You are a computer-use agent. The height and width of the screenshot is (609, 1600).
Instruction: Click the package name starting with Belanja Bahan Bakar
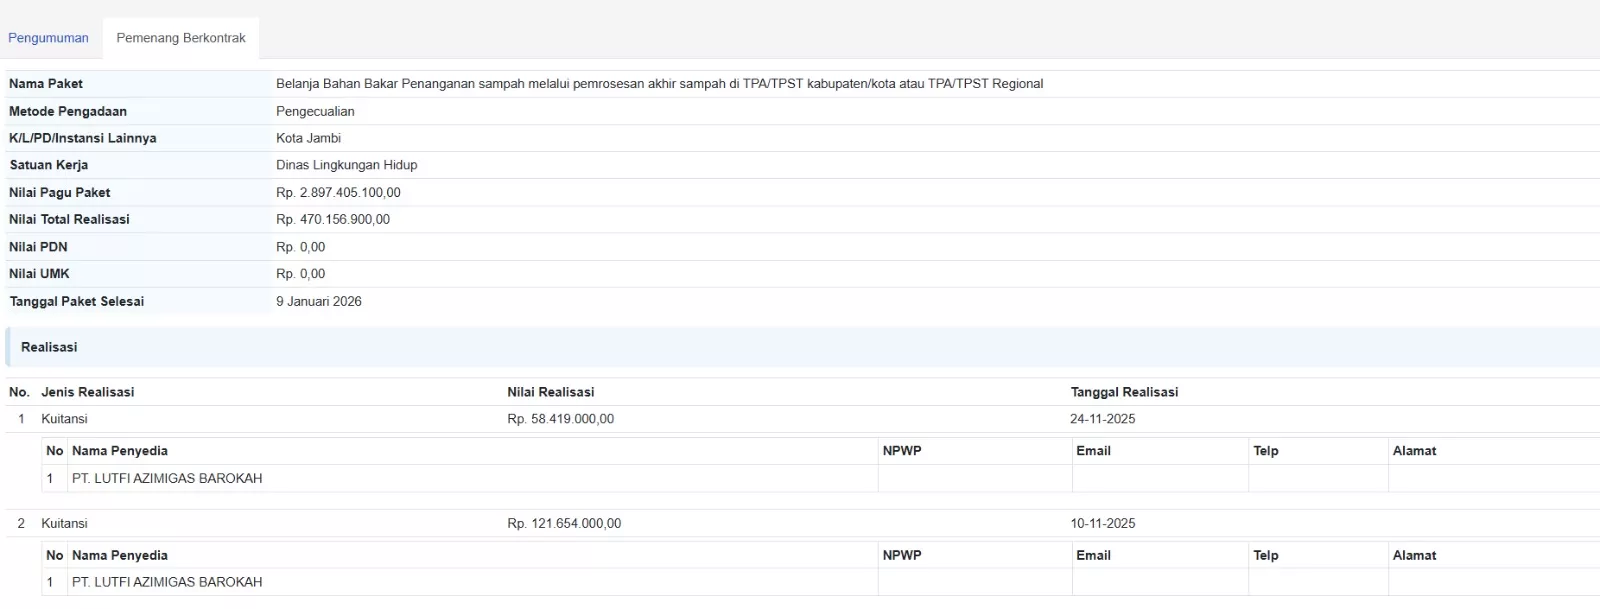click(x=659, y=84)
